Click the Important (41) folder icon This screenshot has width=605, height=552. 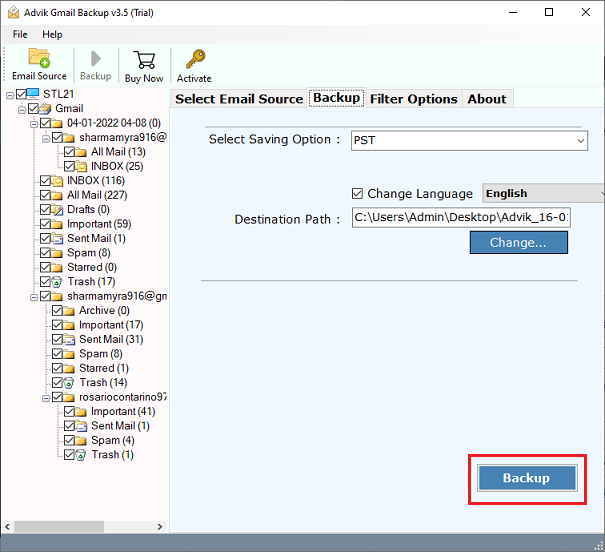click(x=81, y=412)
